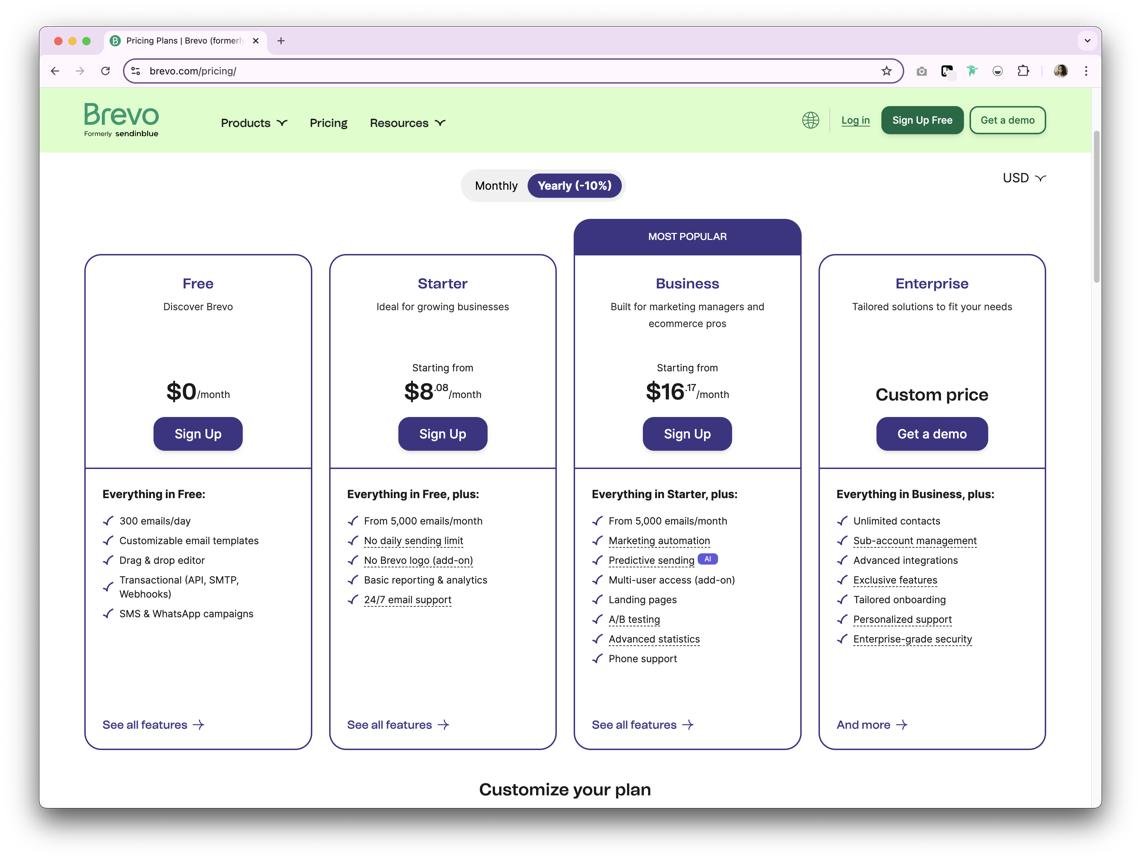Sign Up for the Starter plan

pyautogui.click(x=442, y=434)
